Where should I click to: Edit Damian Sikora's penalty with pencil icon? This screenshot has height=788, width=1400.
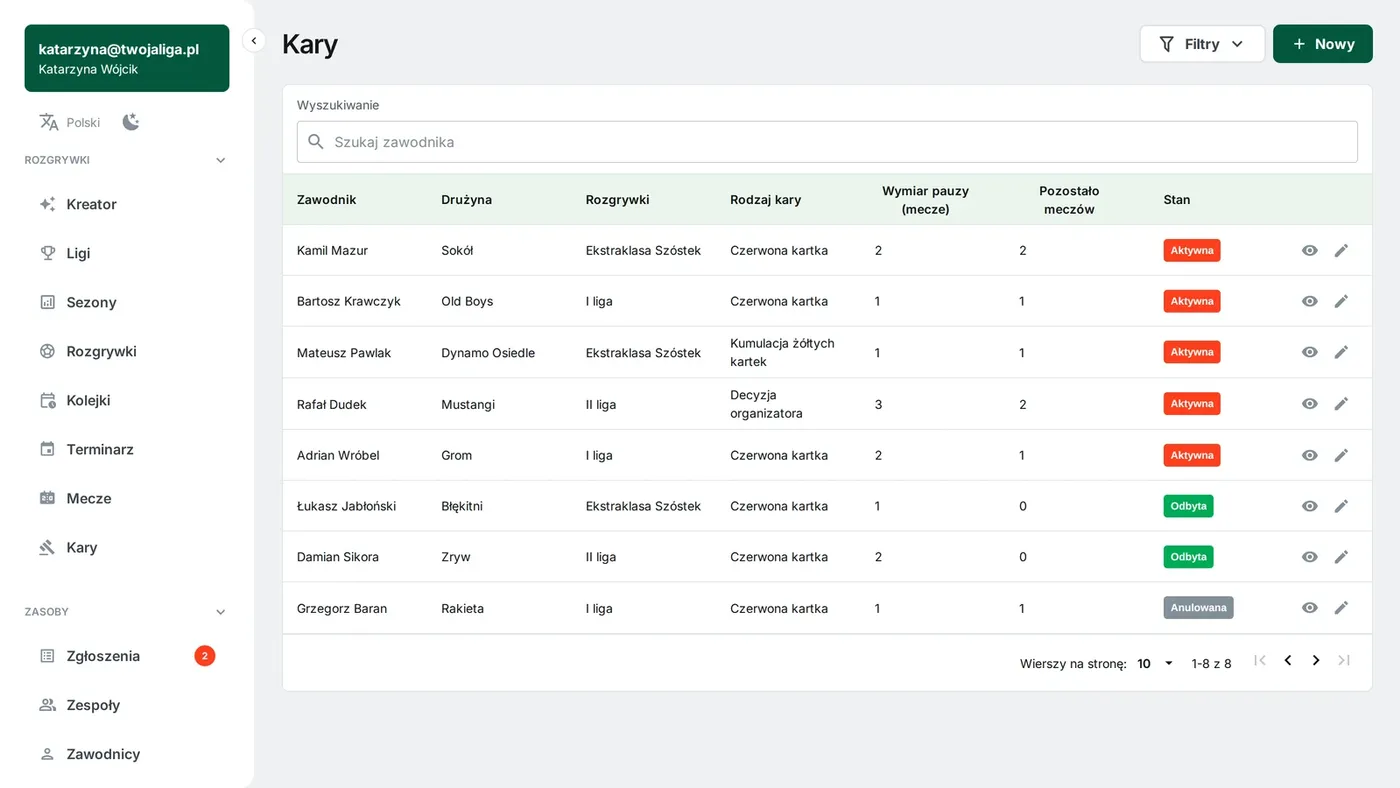[1341, 557]
